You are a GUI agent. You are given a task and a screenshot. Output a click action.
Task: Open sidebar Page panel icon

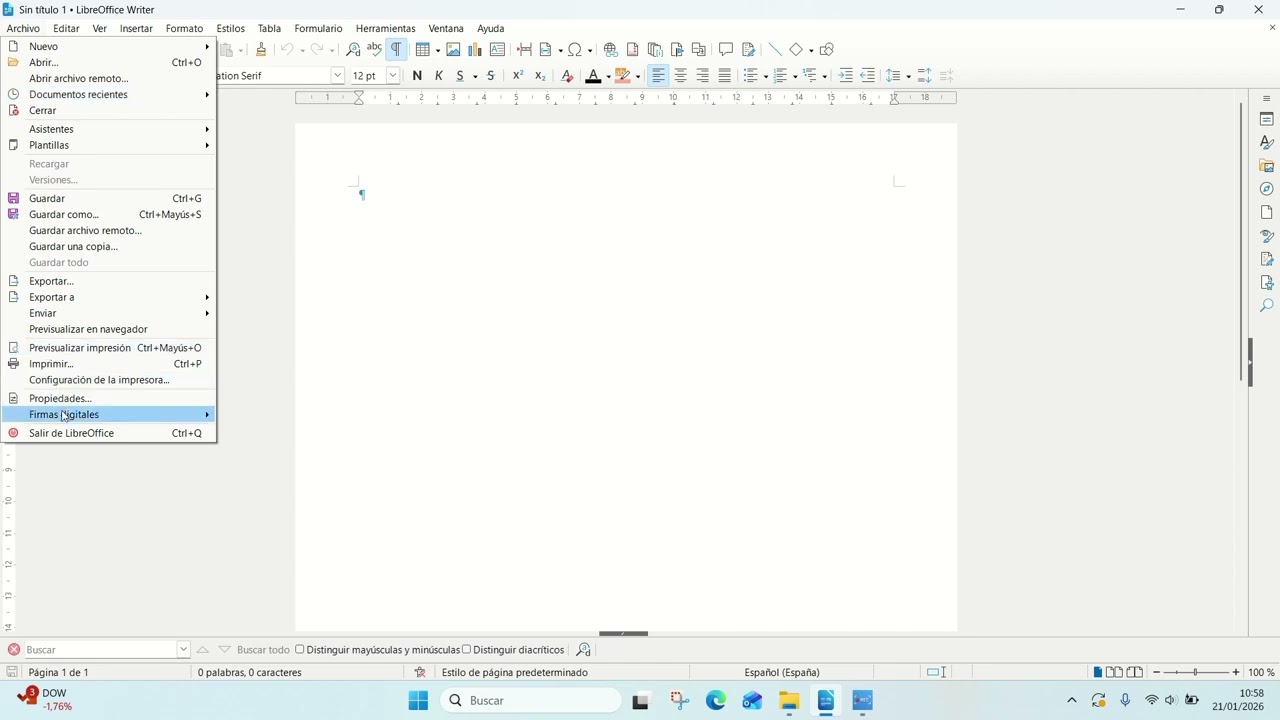click(x=1266, y=212)
